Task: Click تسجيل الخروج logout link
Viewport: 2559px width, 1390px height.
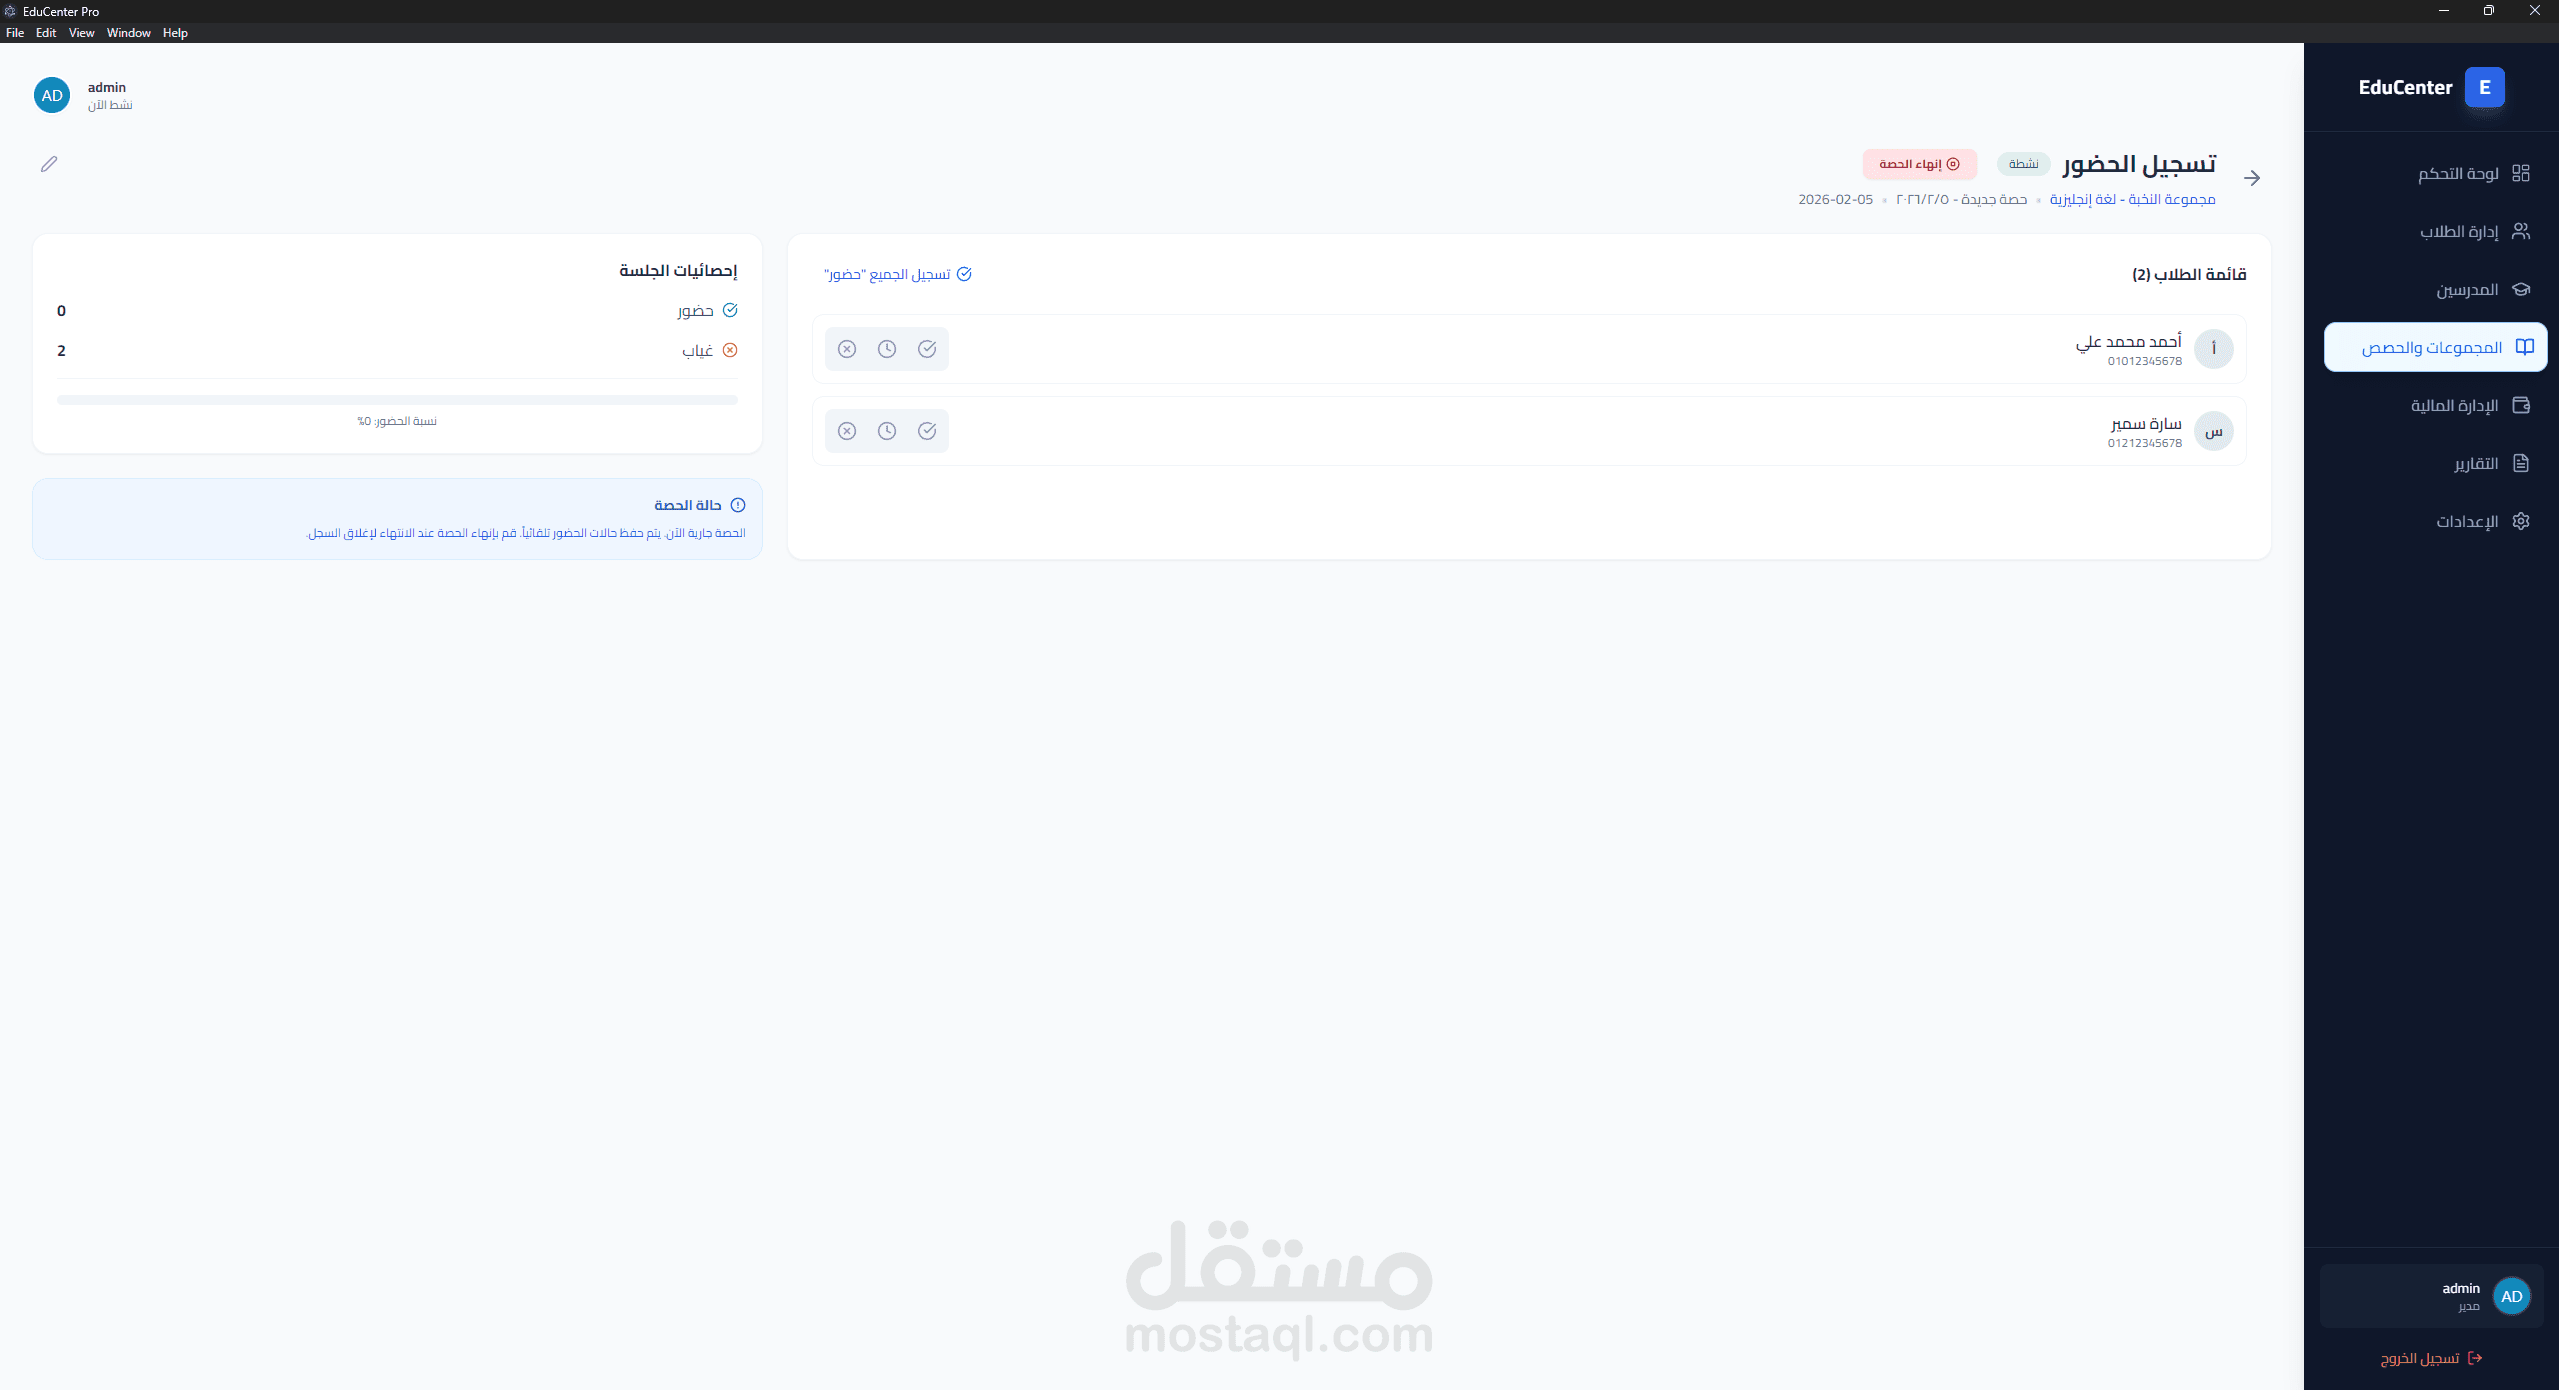Action: [x=2430, y=1358]
